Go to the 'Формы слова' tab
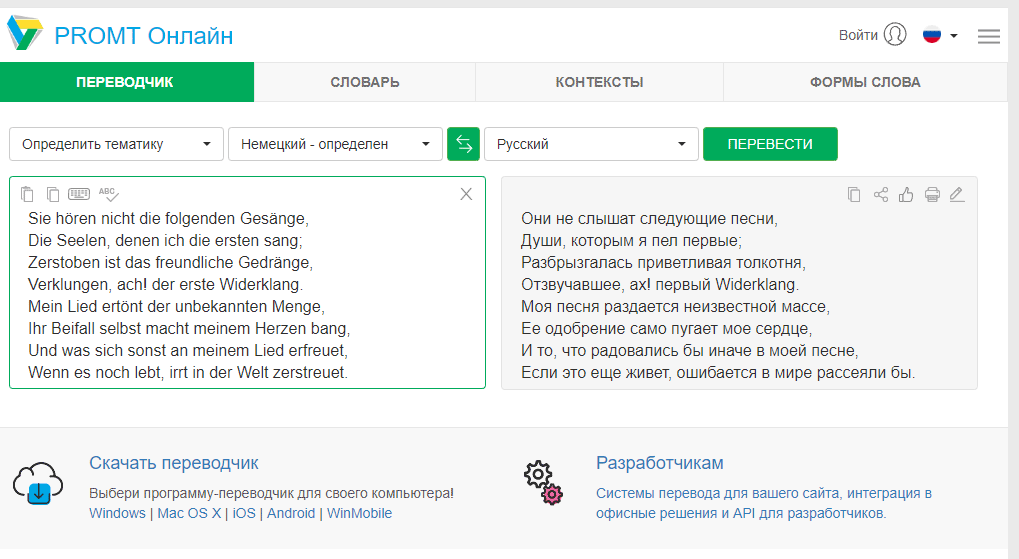The image size is (1019, 559). pos(865,82)
